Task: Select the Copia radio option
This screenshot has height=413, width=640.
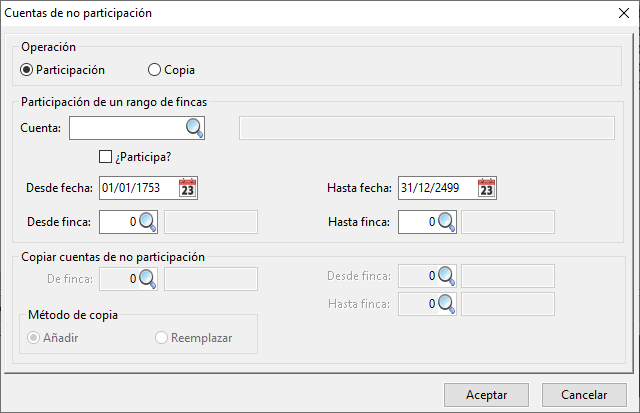Action: tap(154, 70)
